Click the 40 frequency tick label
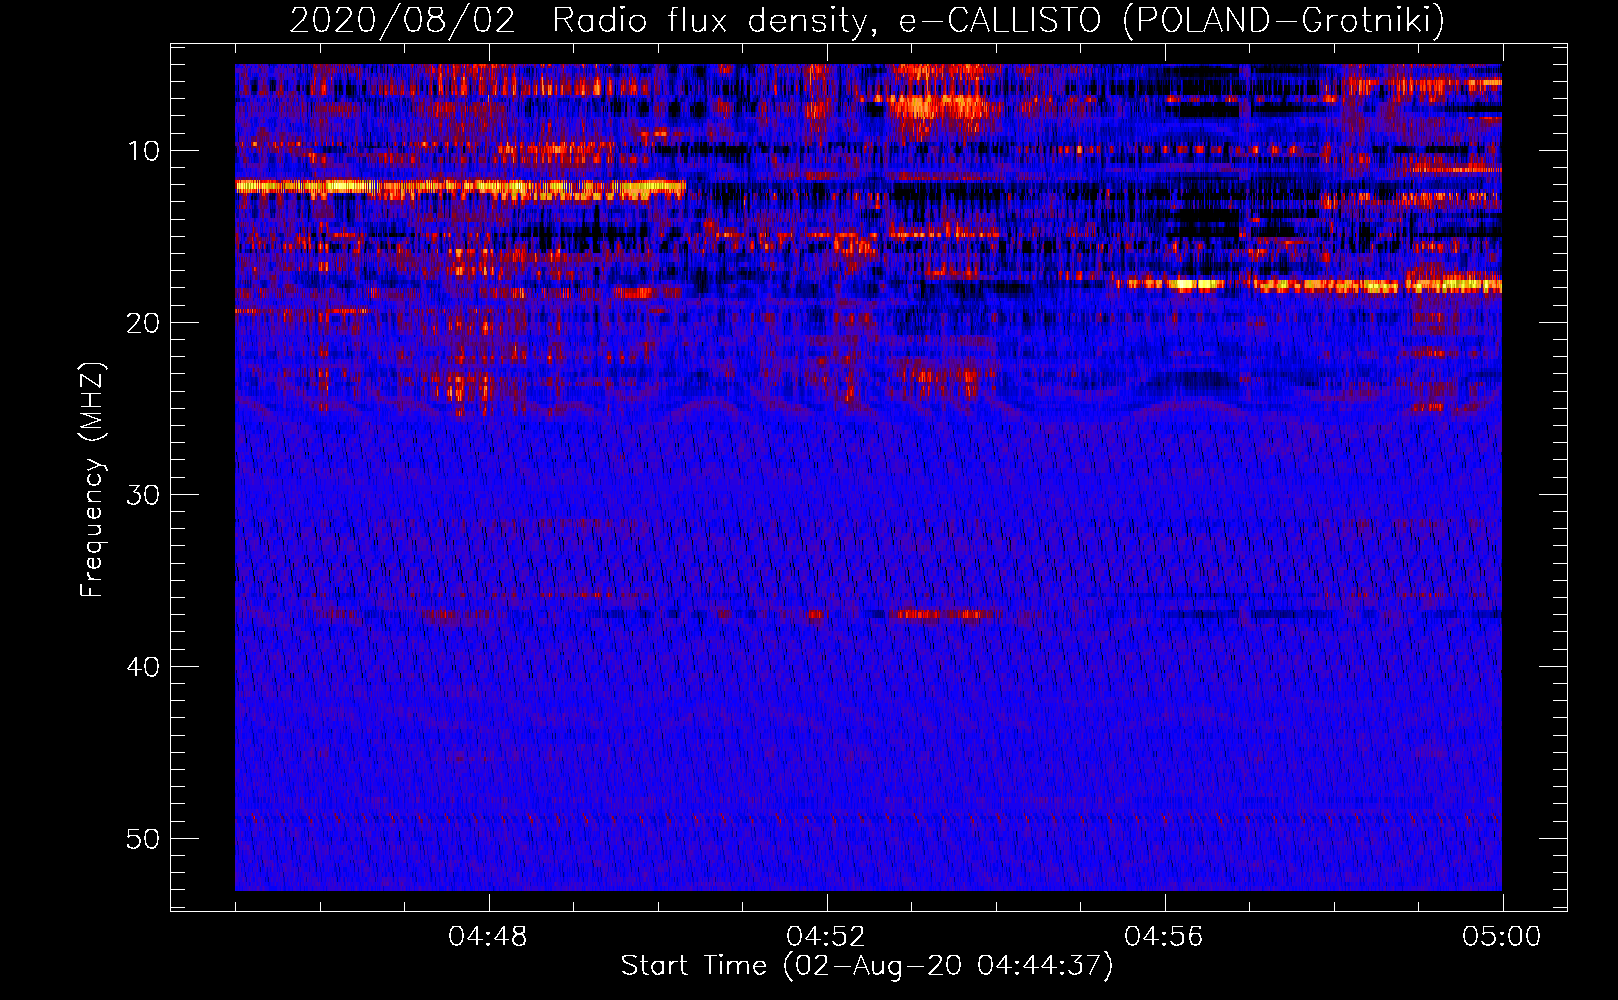This screenshot has width=1618, height=1000. (x=144, y=667)
